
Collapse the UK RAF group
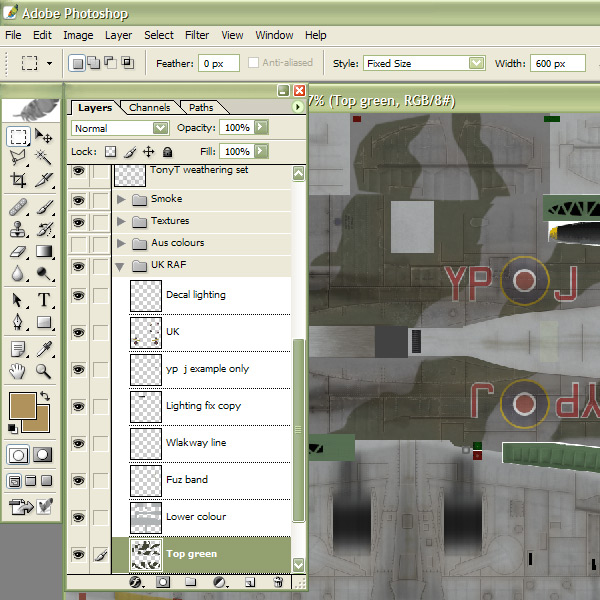[120, 266]
